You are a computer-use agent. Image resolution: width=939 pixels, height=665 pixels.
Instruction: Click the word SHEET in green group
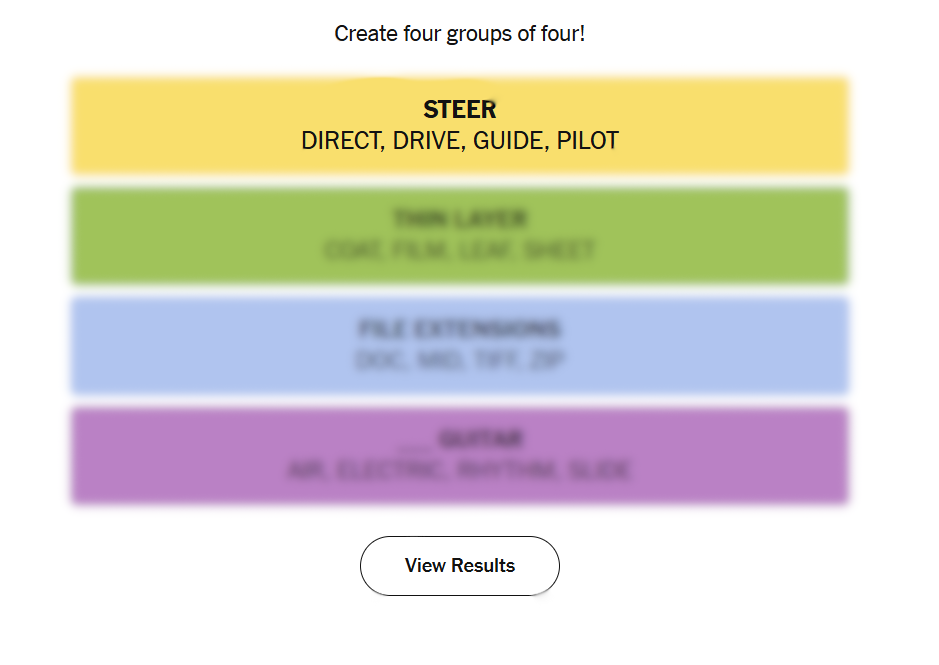[x=559, y=250]
